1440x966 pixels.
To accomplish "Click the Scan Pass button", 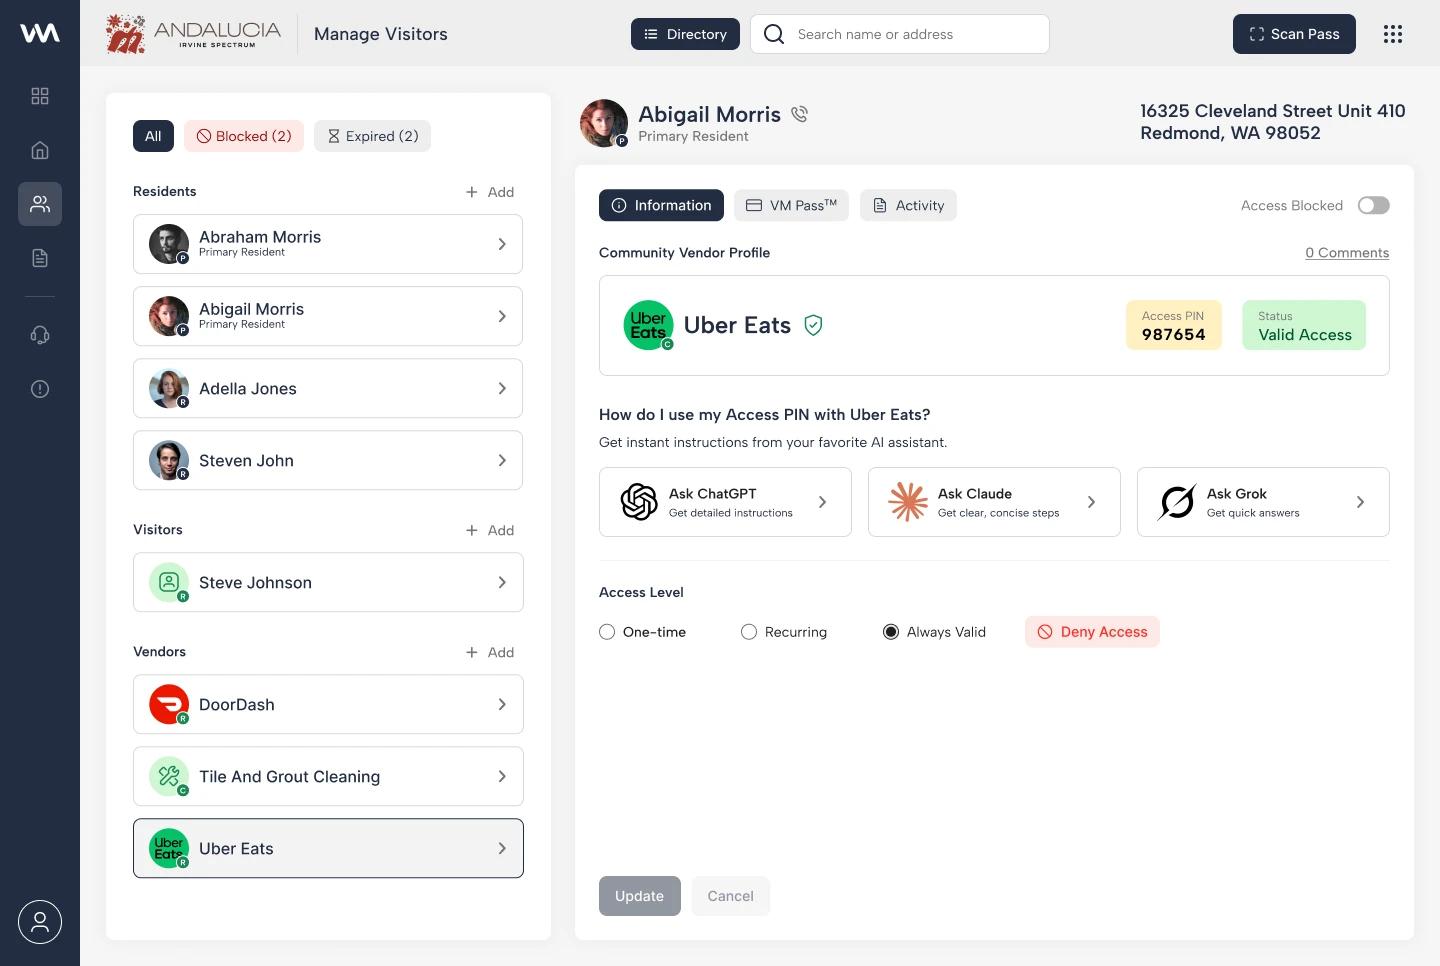I will 1294,34.
